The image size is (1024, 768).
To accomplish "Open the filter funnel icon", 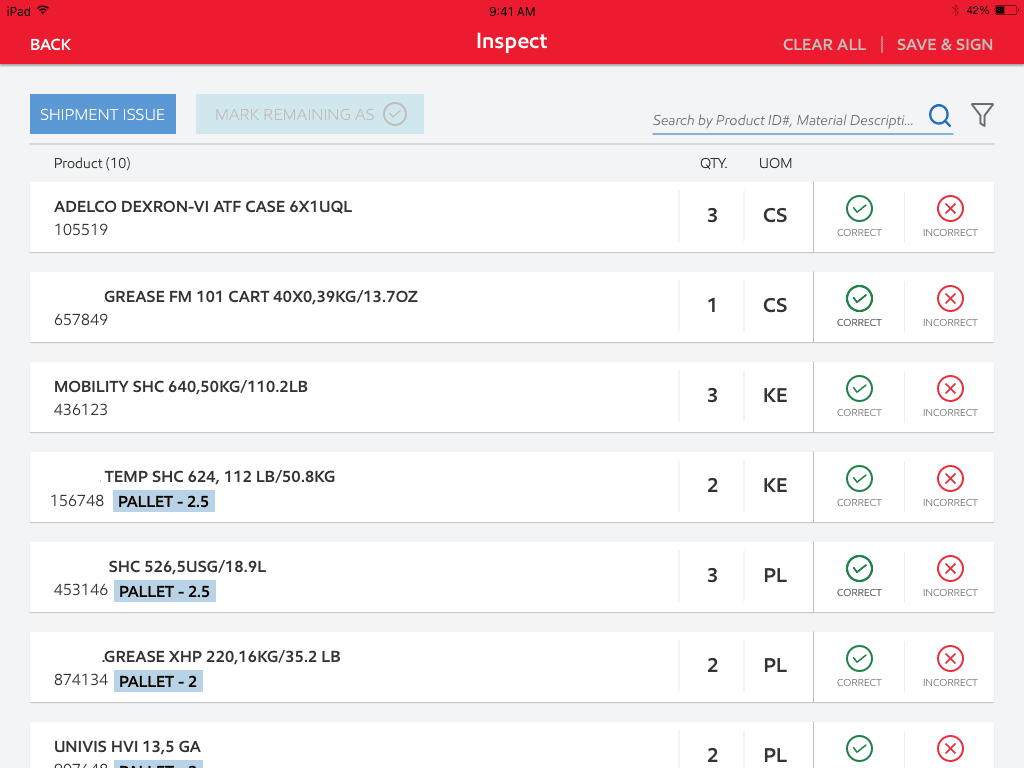I will pyautogui.click(x=982, y=115).
